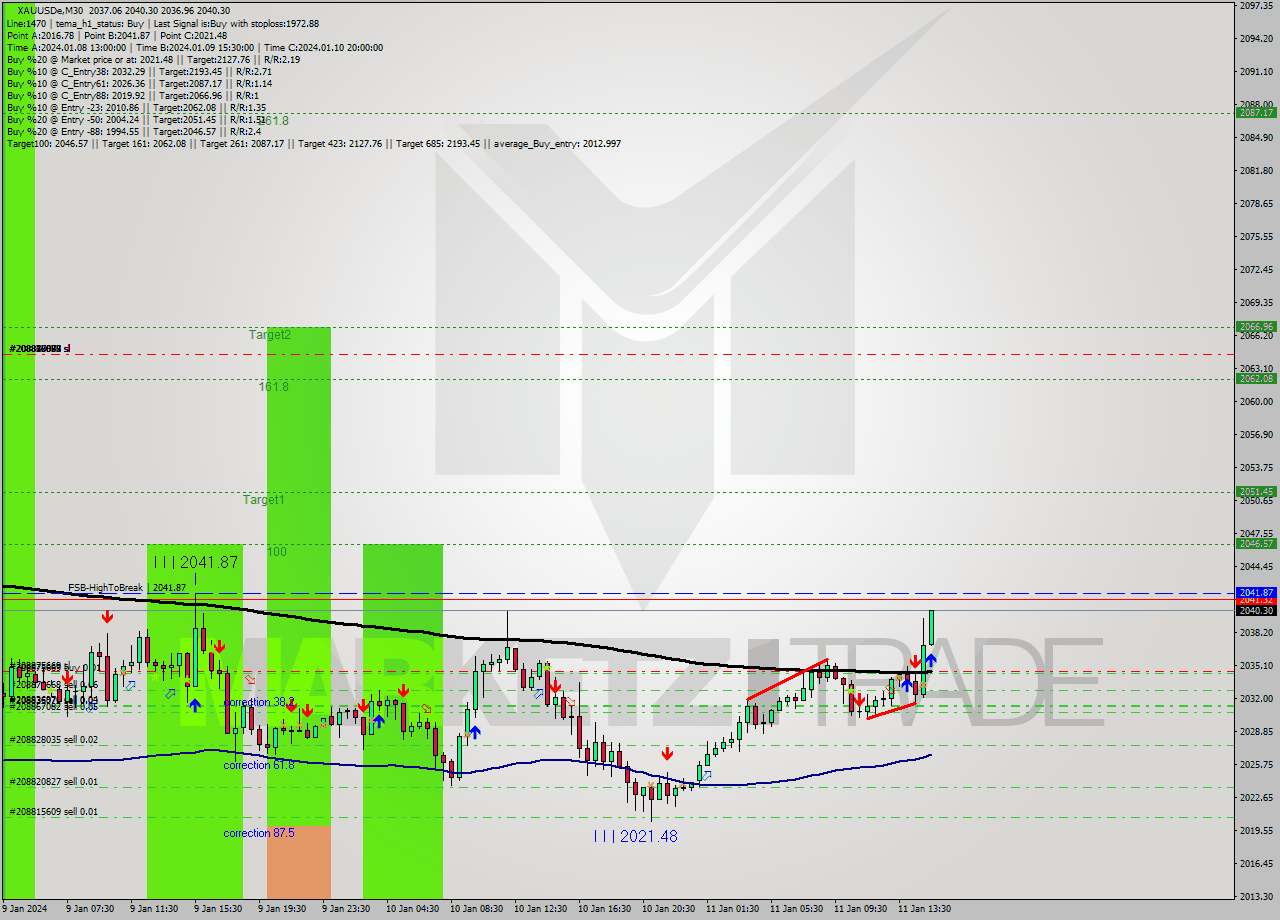Select order '#208828035 sell 0.02' label
This screenshot has width=1280, height=920.
(54, 740)
